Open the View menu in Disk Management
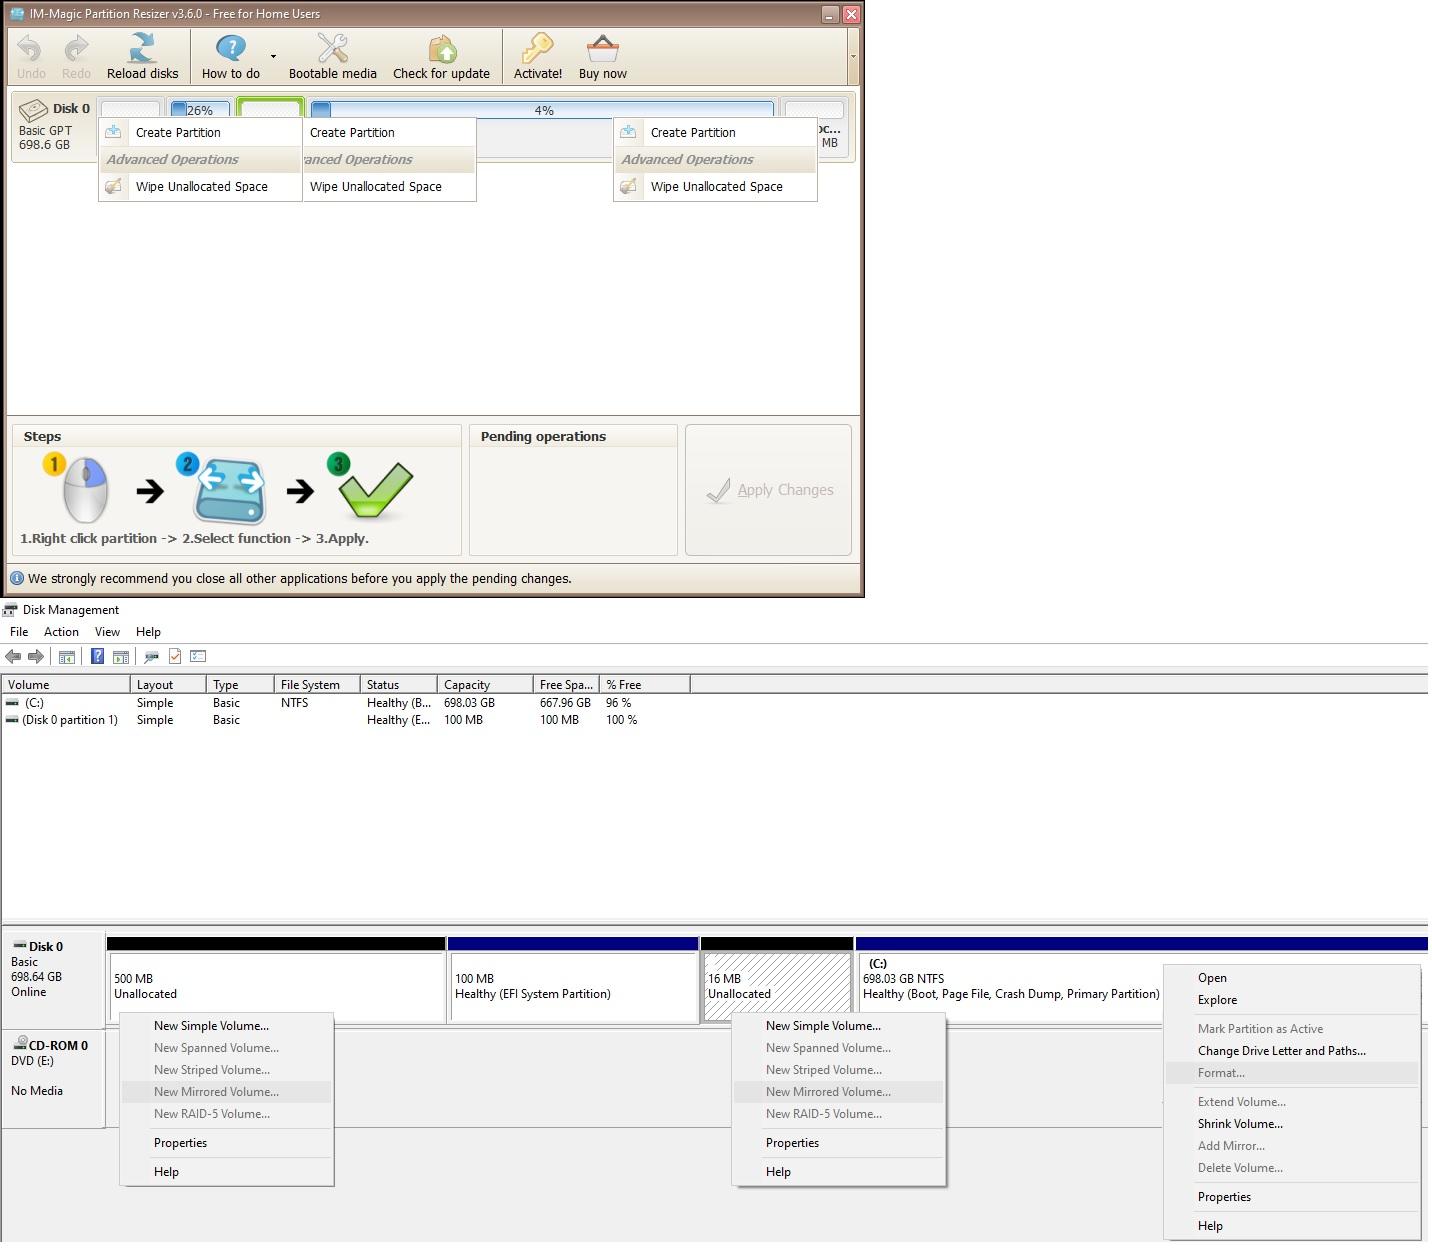 [107, 632]
